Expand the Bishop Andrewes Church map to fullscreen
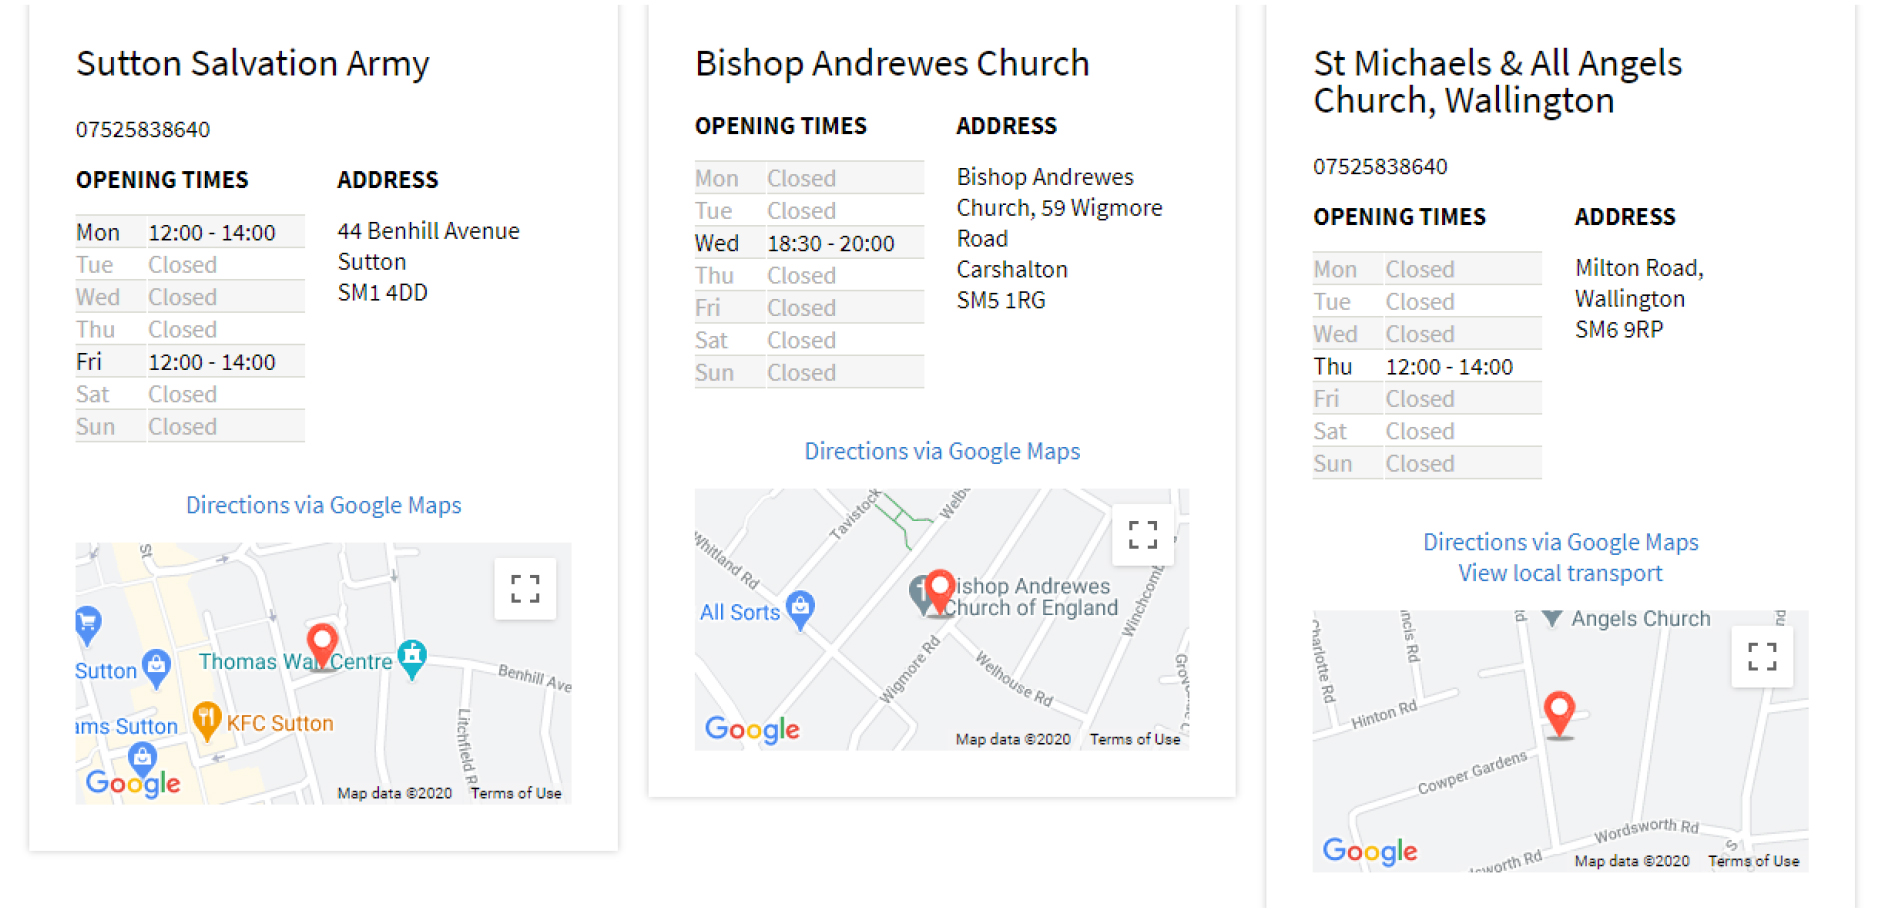 click(1143, 535)
